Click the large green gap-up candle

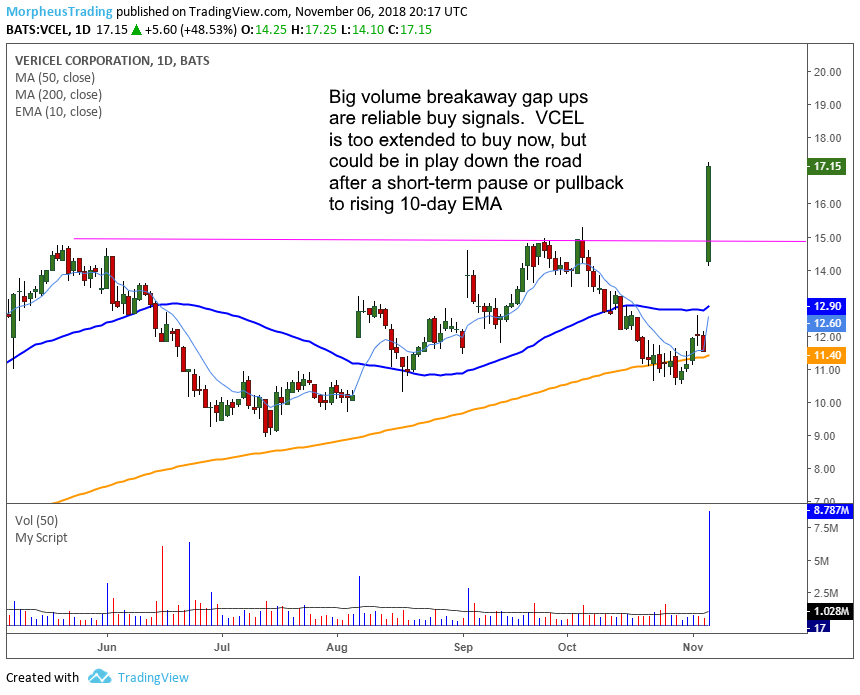pyautogui.click(x=709, y=214)
